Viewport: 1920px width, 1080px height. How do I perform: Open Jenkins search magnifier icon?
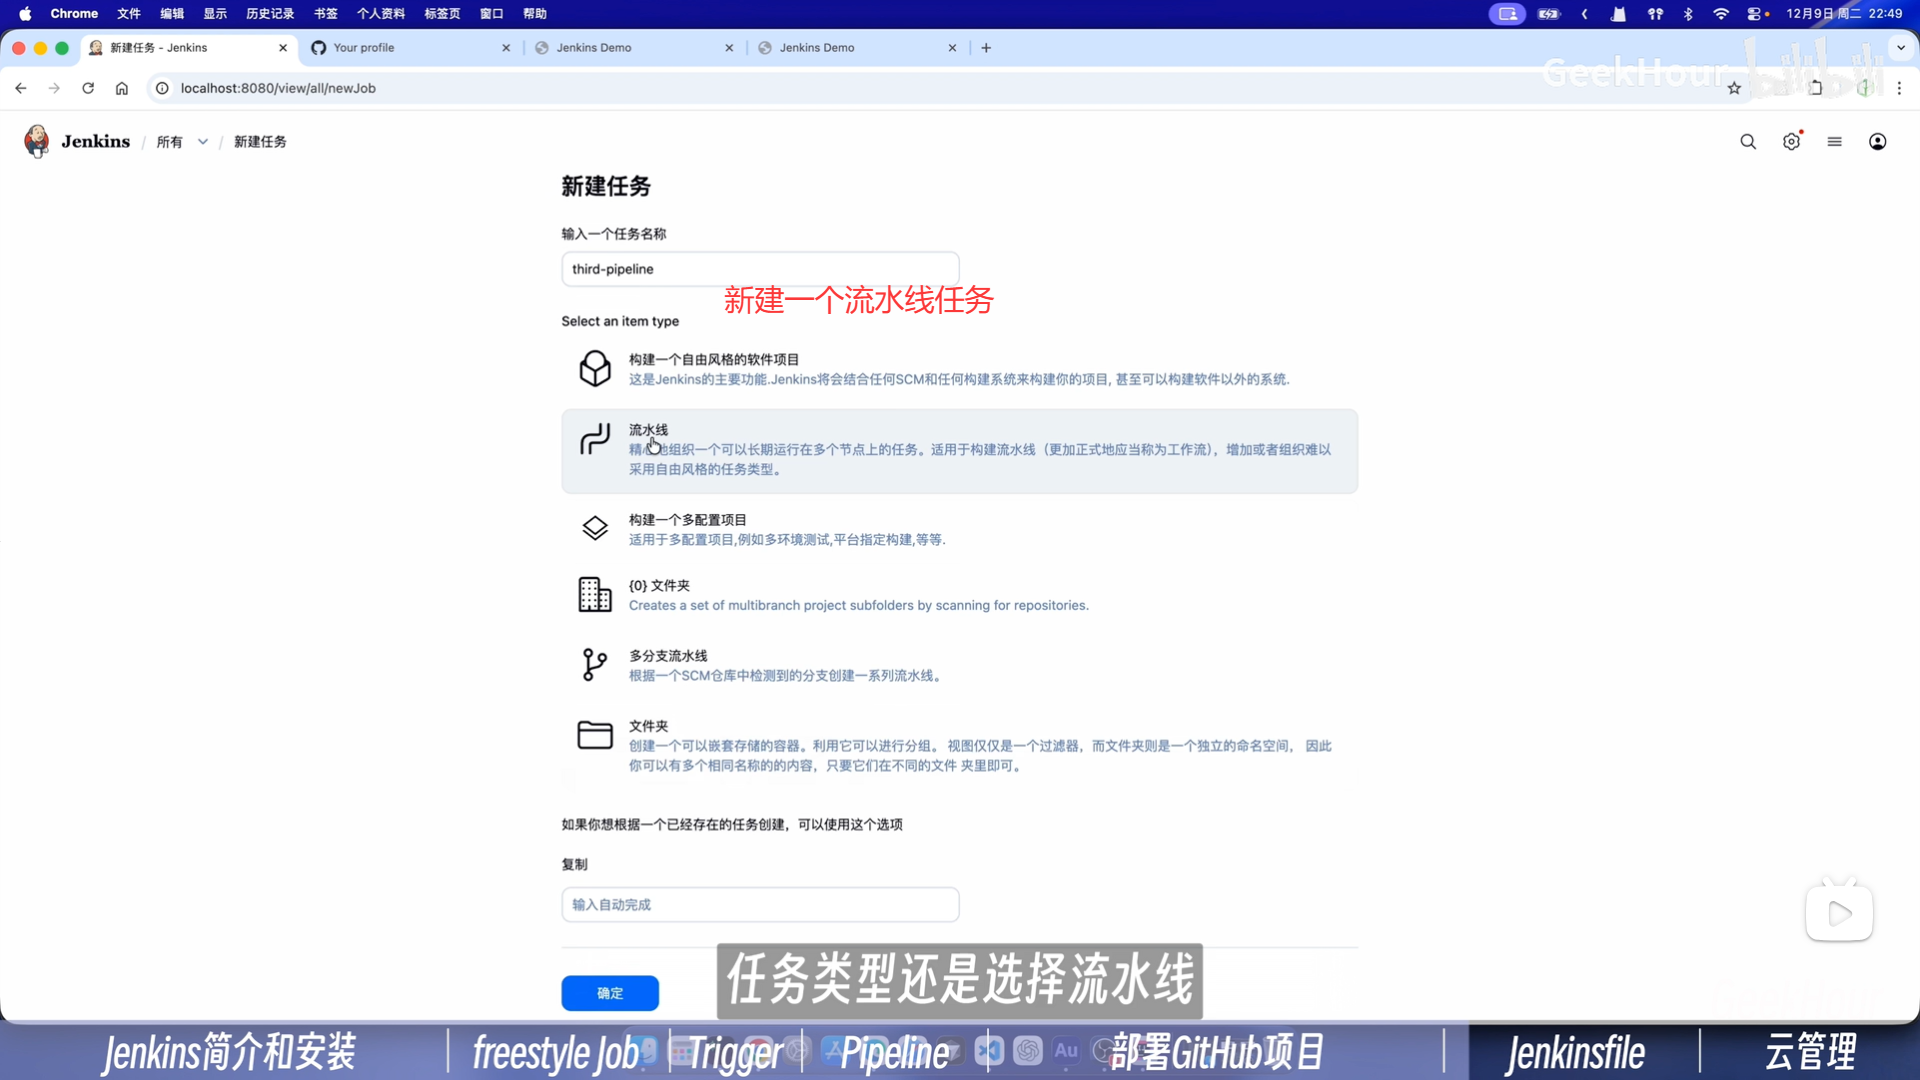click(x=1747, y=142)
